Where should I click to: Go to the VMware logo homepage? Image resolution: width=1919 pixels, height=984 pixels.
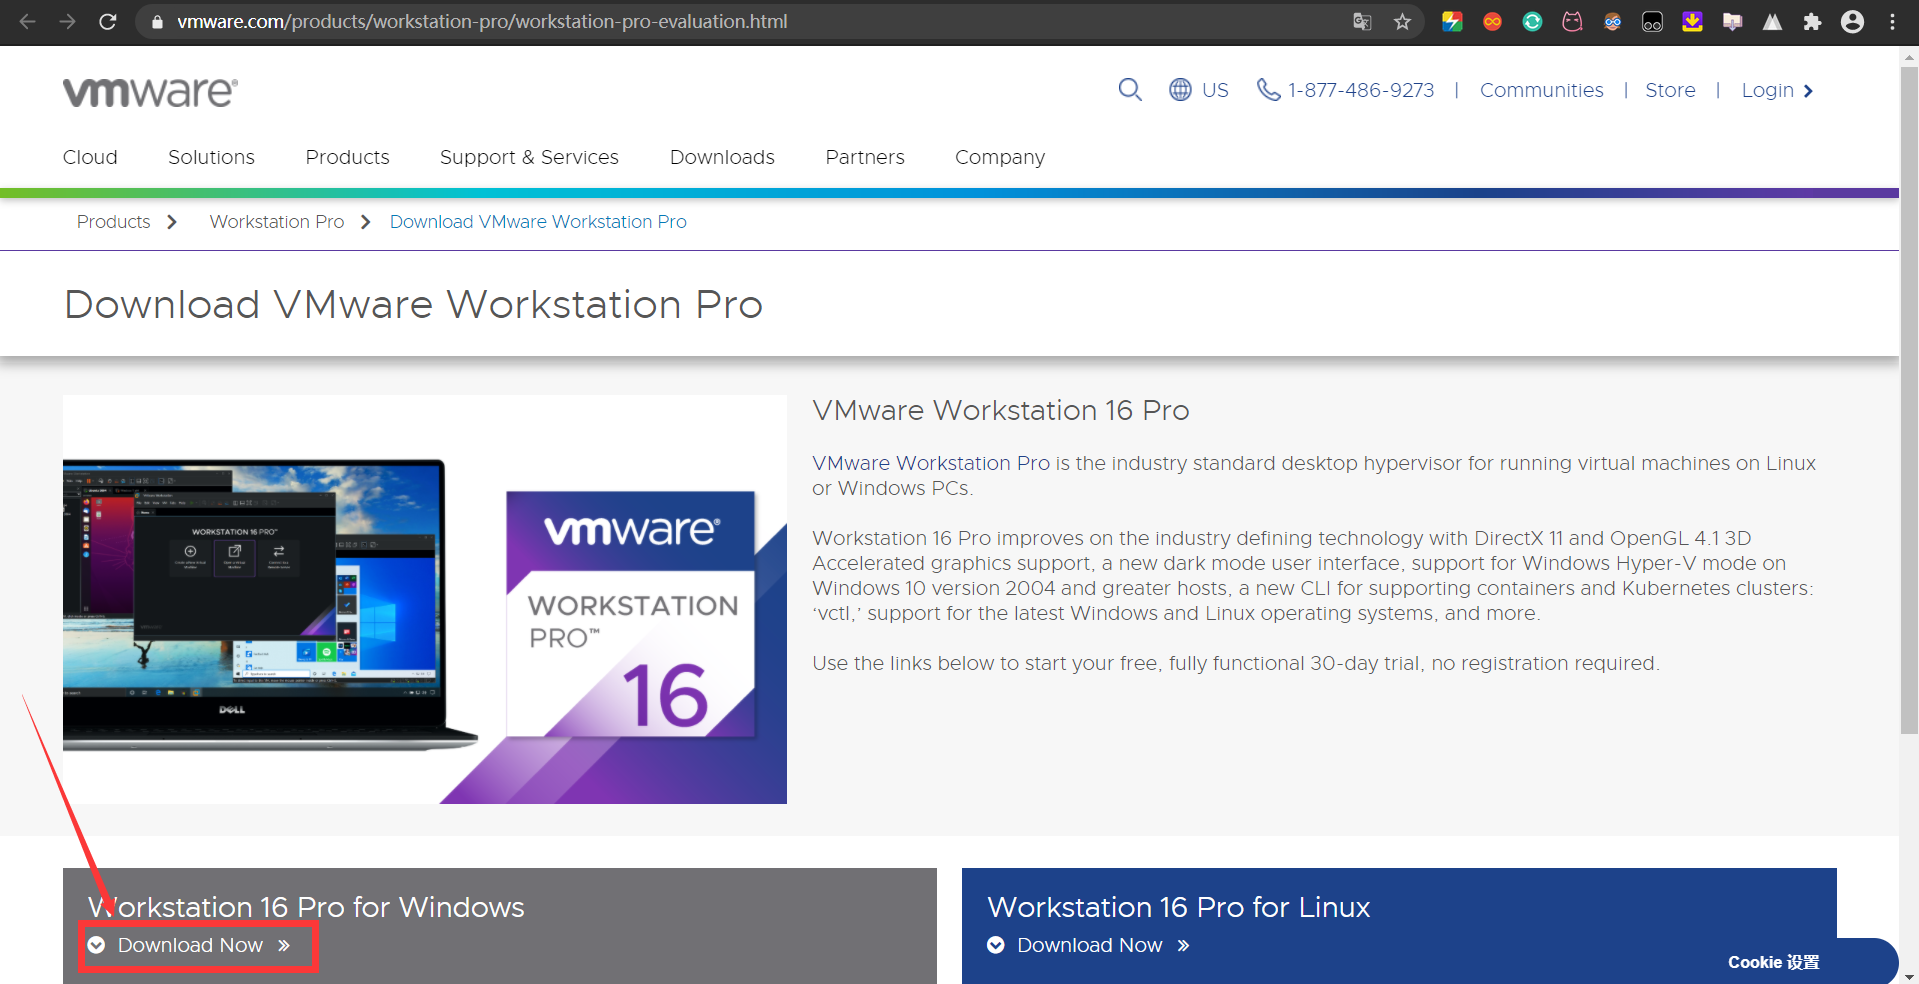150,92
